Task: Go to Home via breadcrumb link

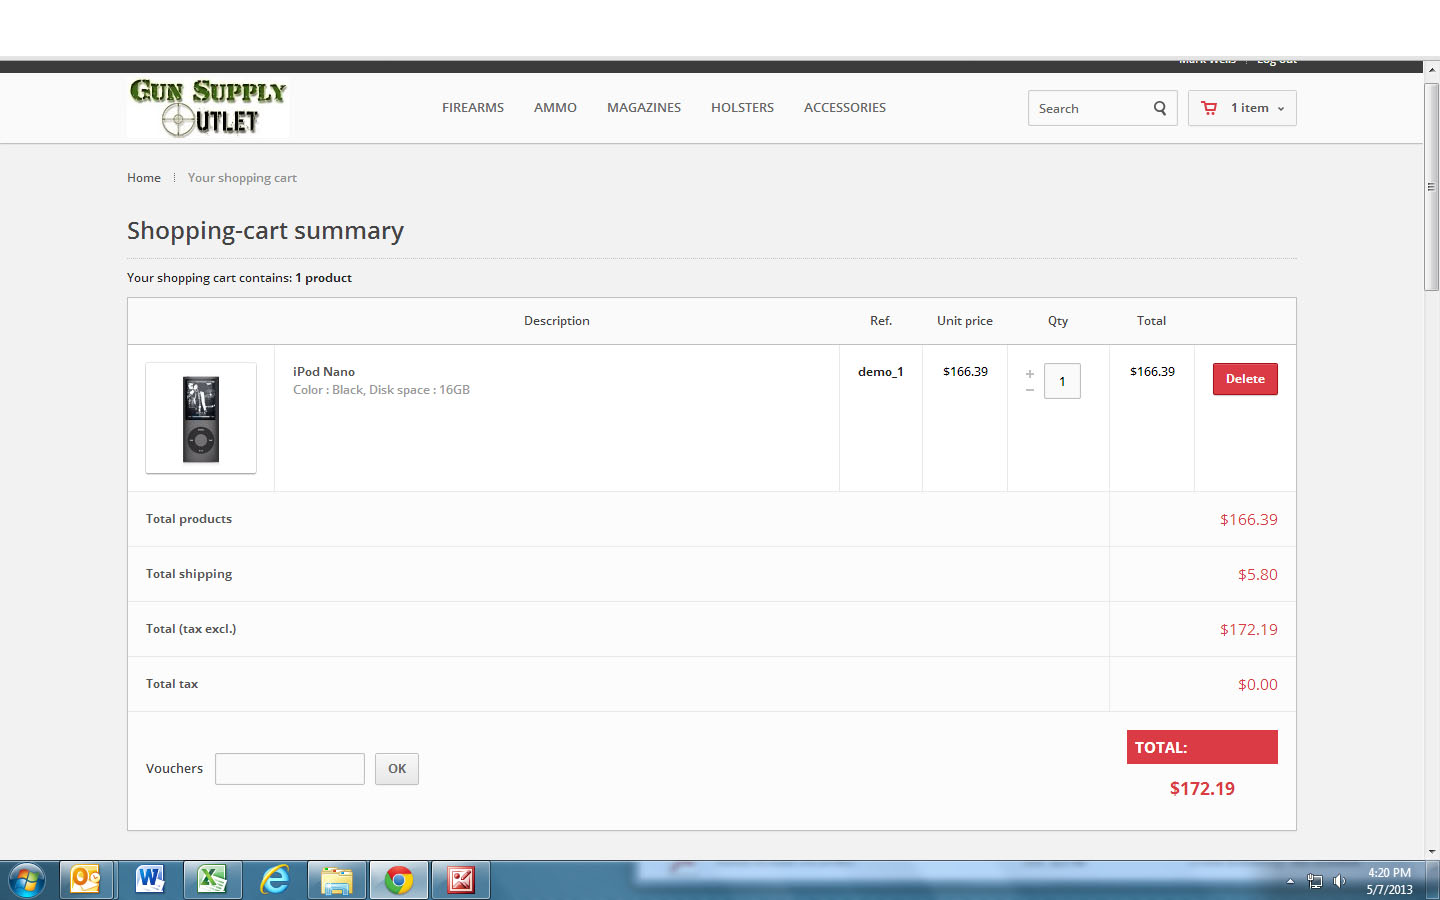Action: (144, 178)
